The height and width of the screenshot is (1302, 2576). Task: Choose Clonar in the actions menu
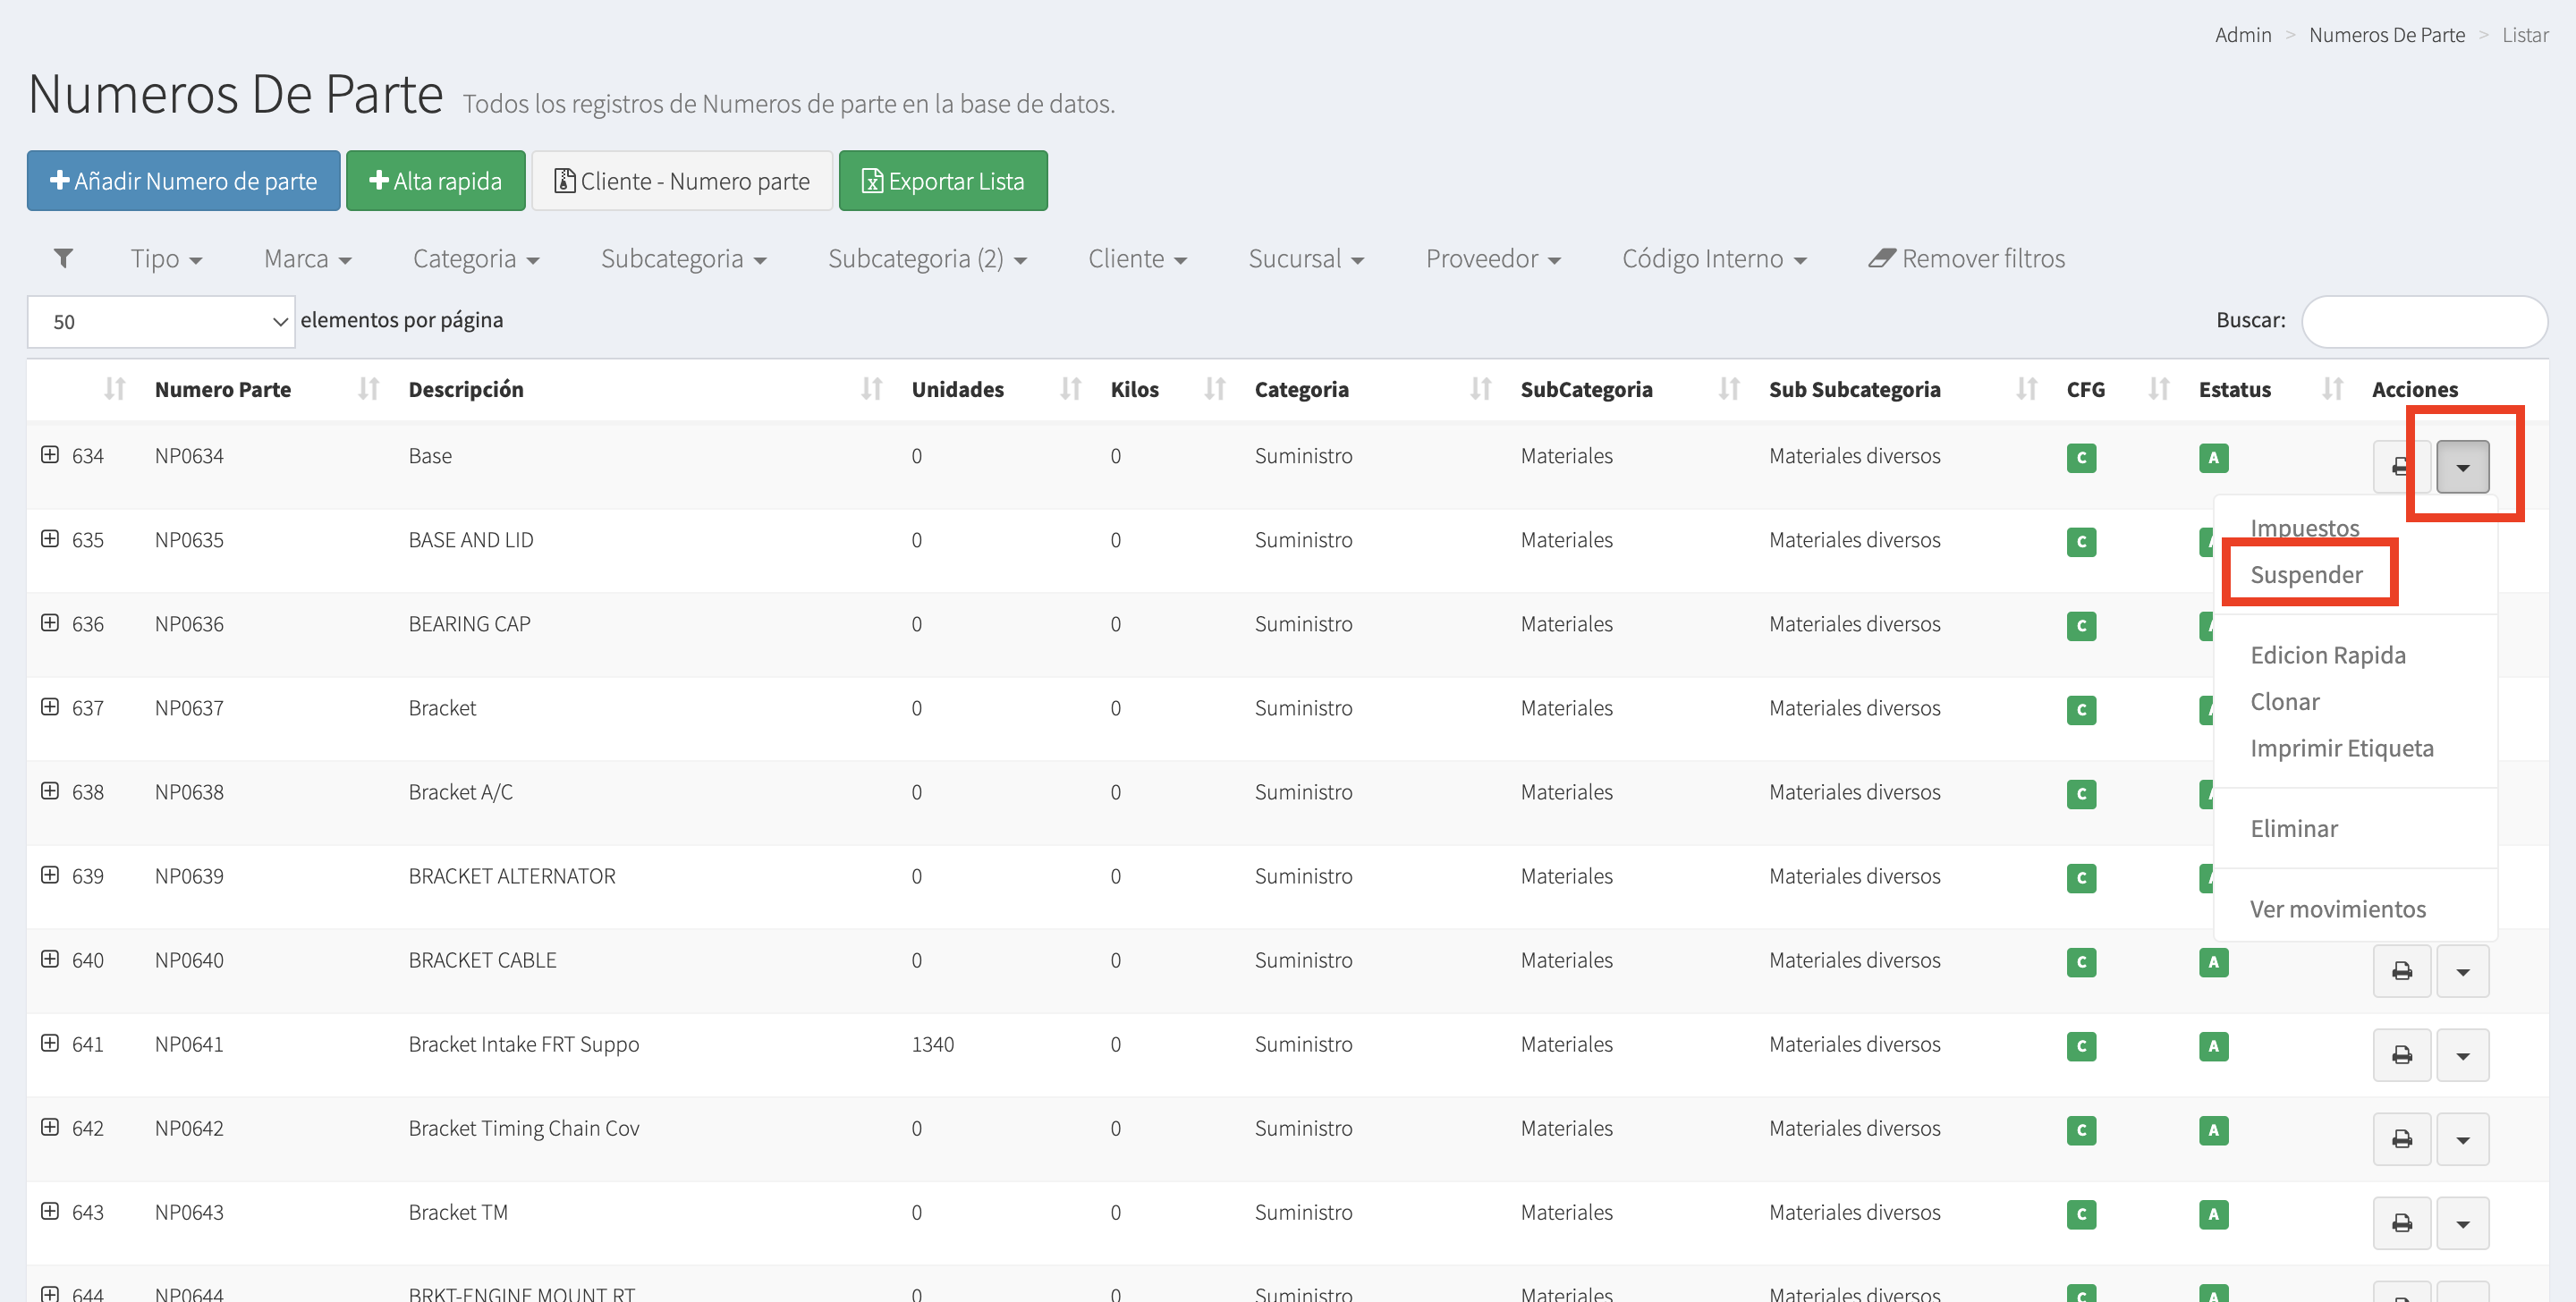2285,701
